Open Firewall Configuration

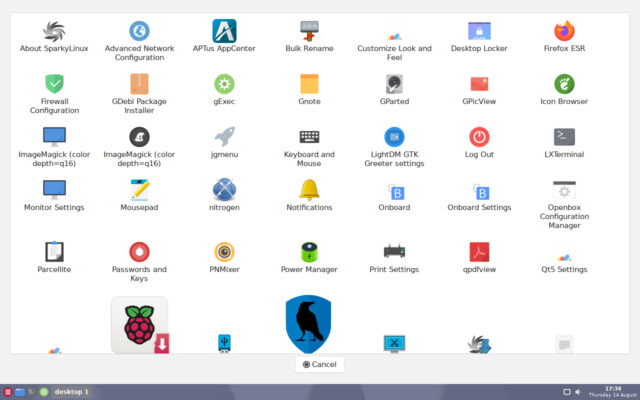point(54,84)
